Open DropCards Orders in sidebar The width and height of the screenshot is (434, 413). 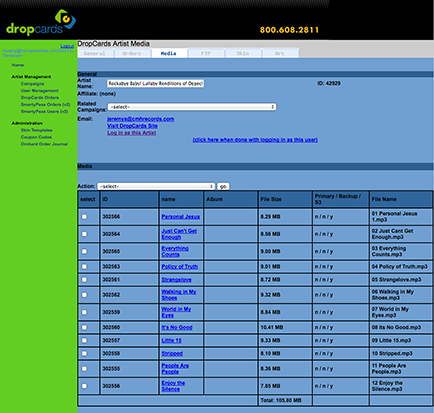tap(40, 98)
